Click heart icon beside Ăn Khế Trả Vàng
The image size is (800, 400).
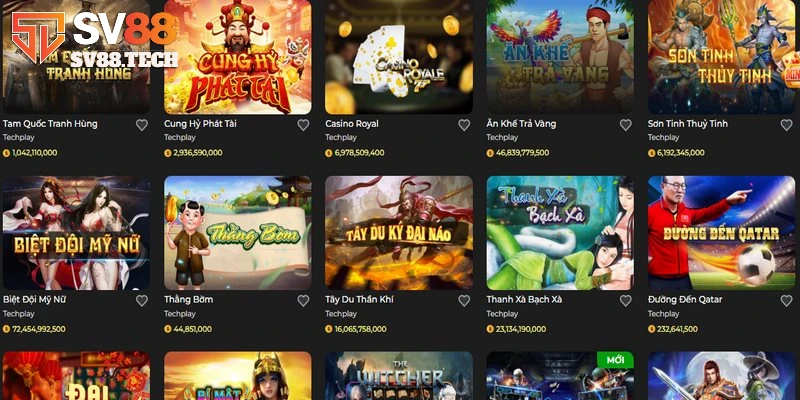(626, 125)
